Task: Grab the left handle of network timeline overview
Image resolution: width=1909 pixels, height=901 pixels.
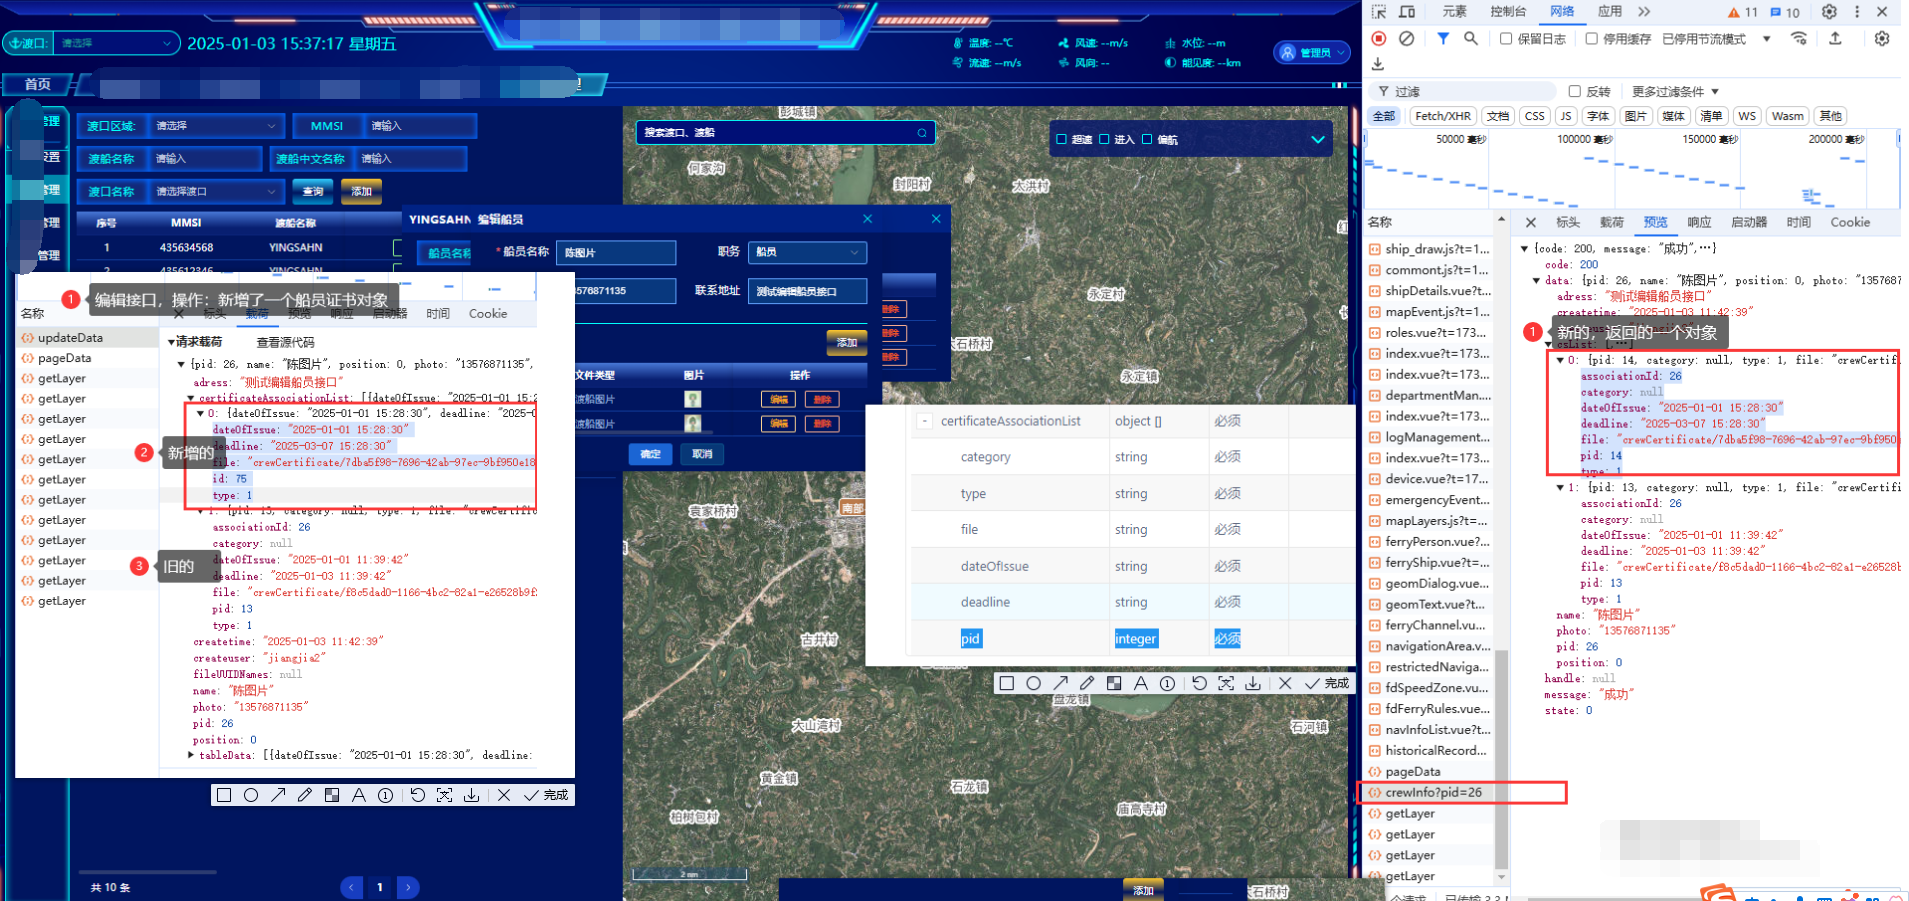Action: coord(1366,140)
